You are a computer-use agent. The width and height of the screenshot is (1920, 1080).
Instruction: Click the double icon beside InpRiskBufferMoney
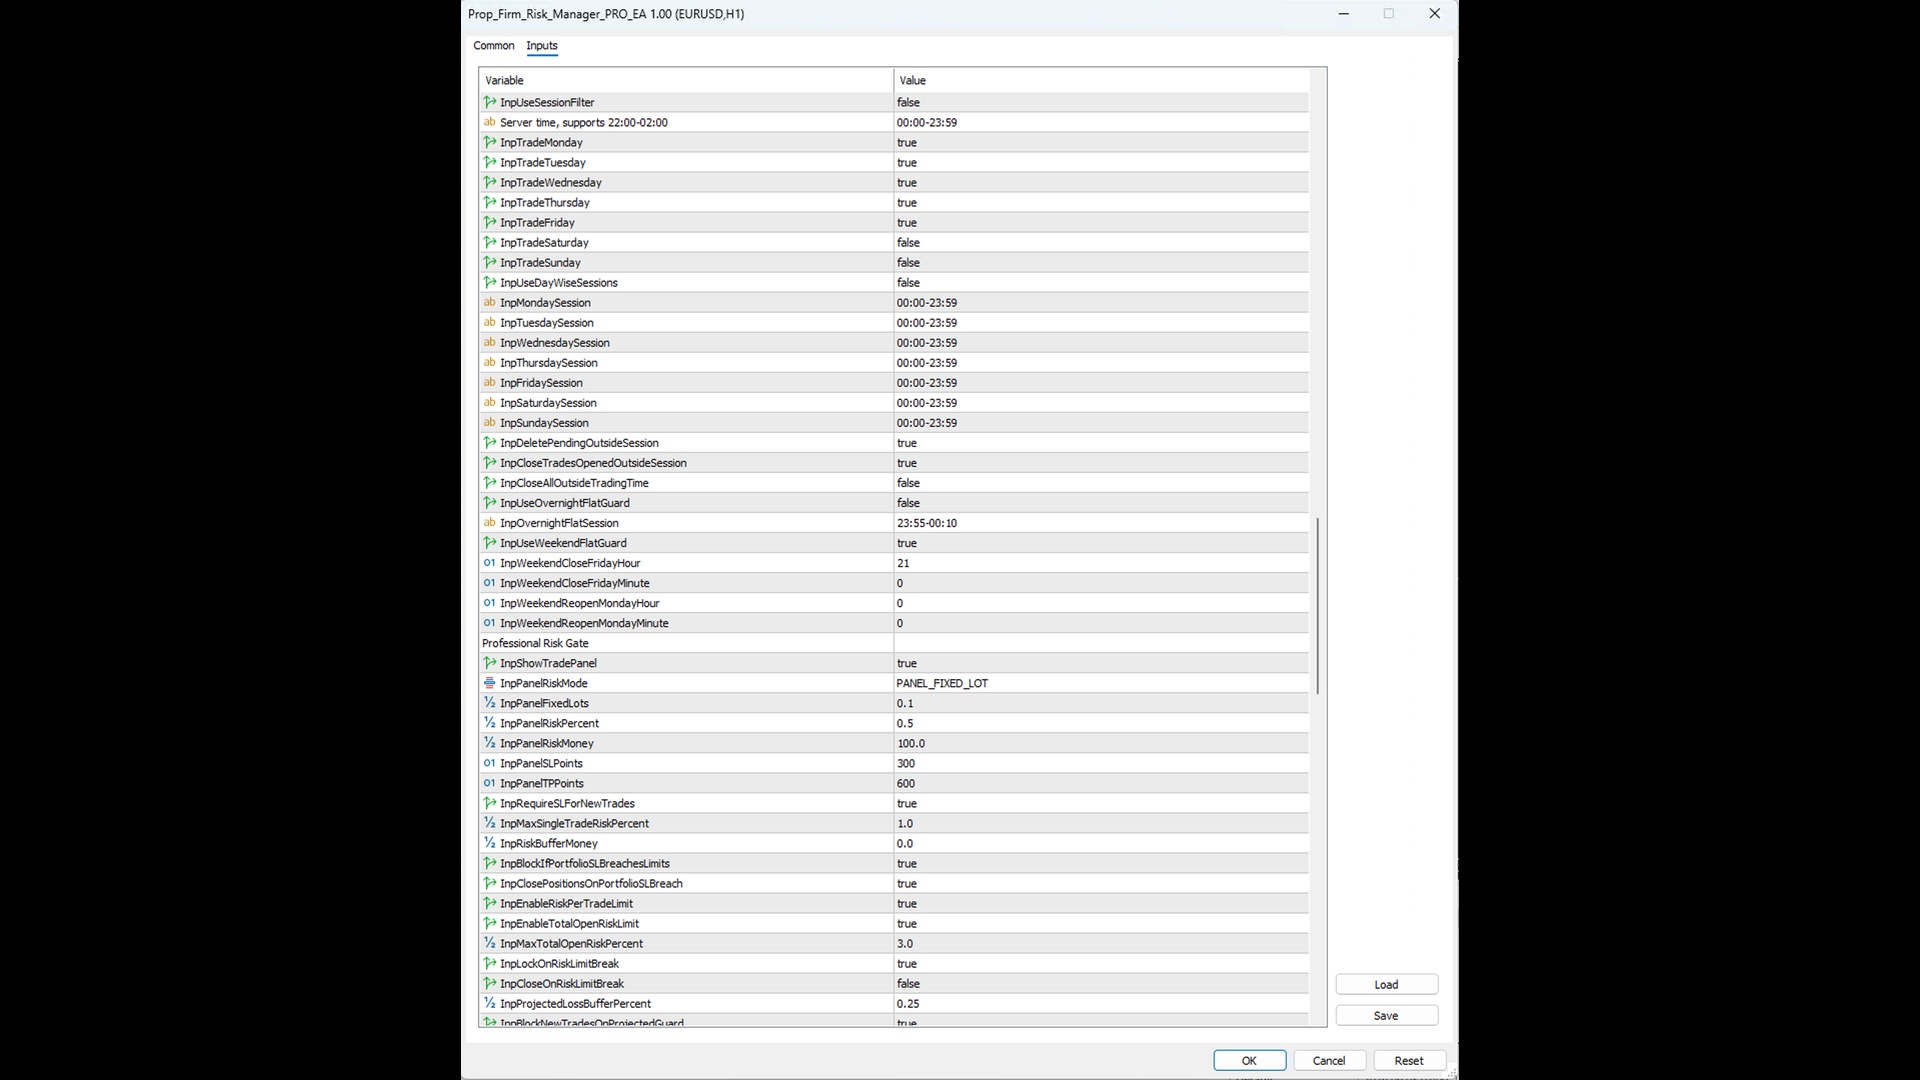490,843
